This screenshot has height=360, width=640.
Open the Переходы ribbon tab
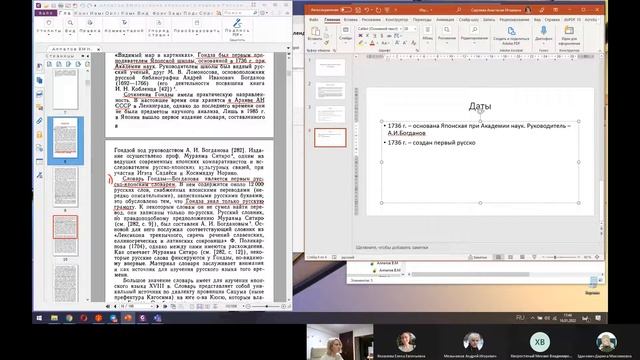422,20
